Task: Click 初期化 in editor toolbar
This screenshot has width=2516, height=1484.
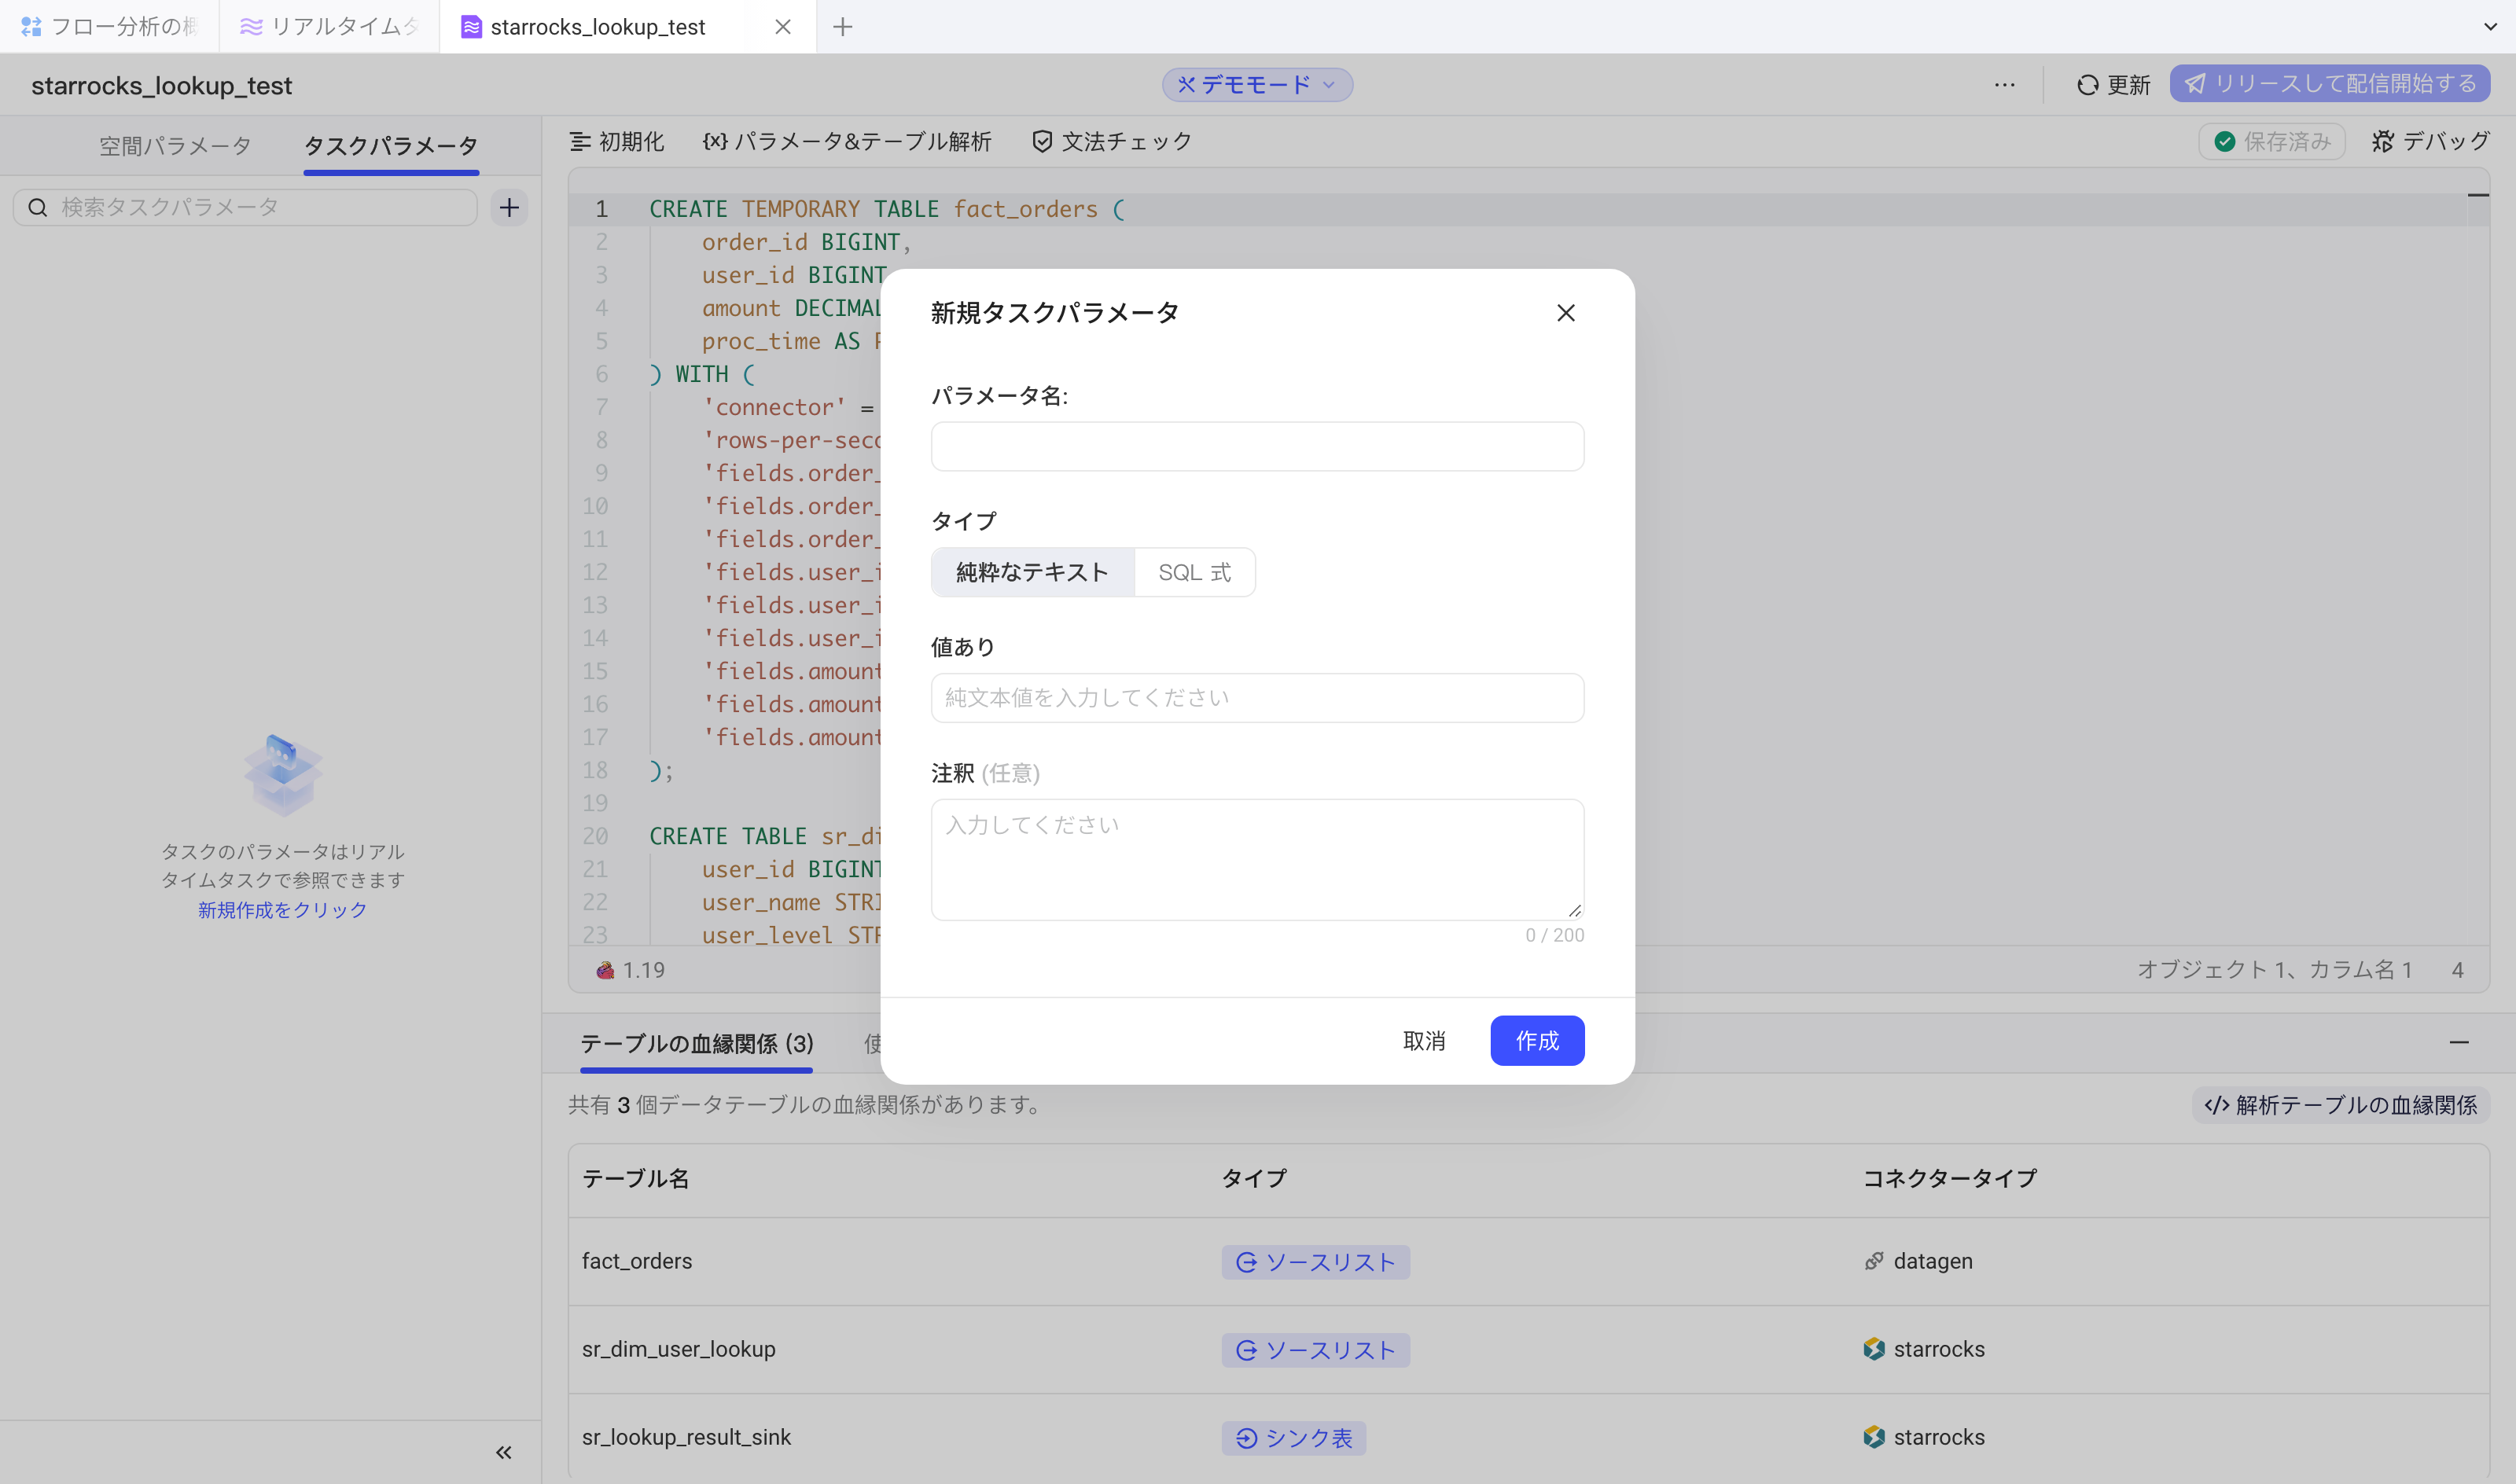Action: (x=617, y=142)
